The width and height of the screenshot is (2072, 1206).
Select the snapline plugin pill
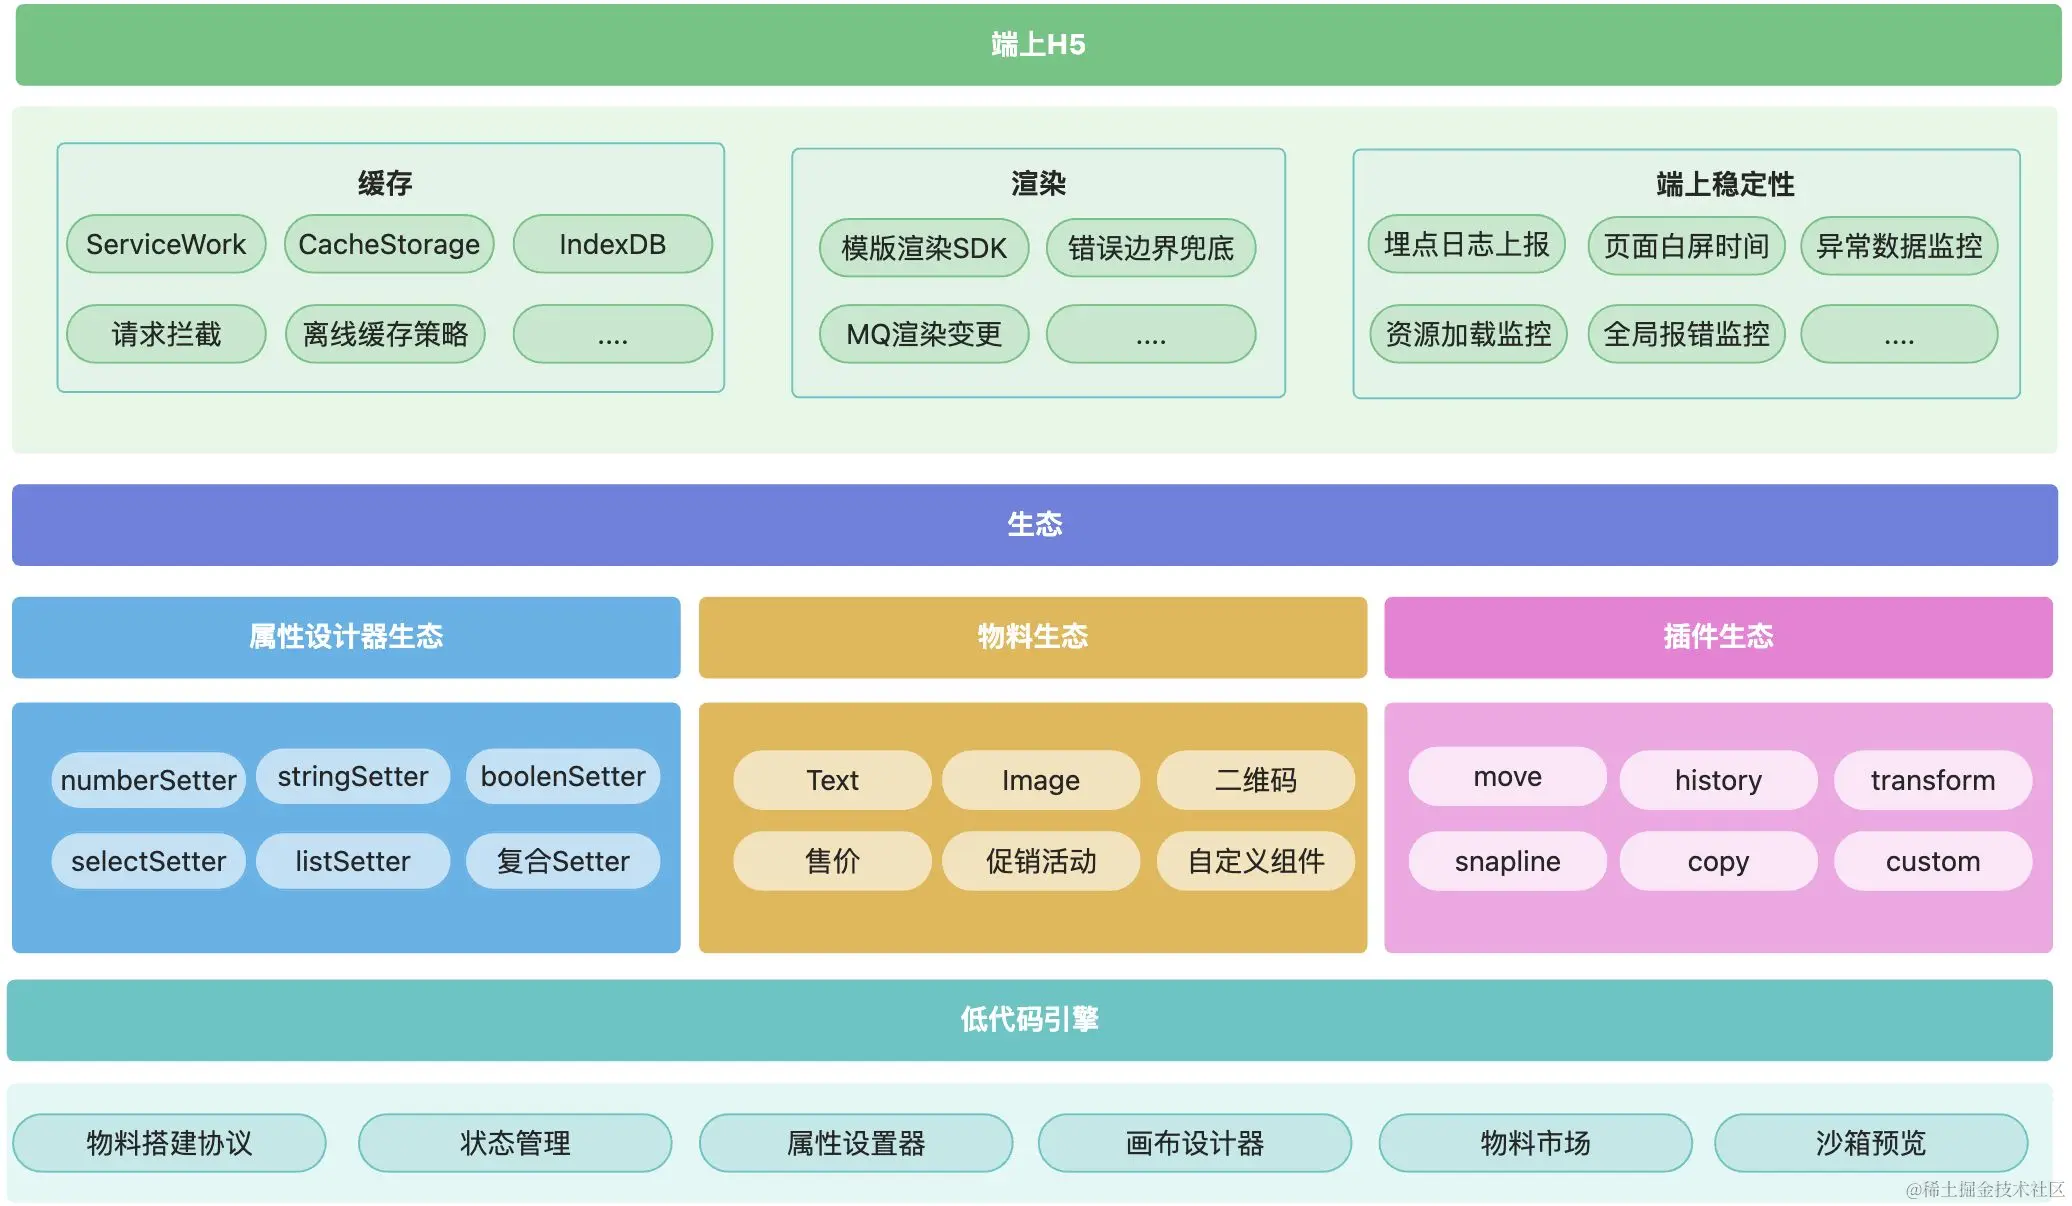pyautogui.click(x=1507, y=861)
